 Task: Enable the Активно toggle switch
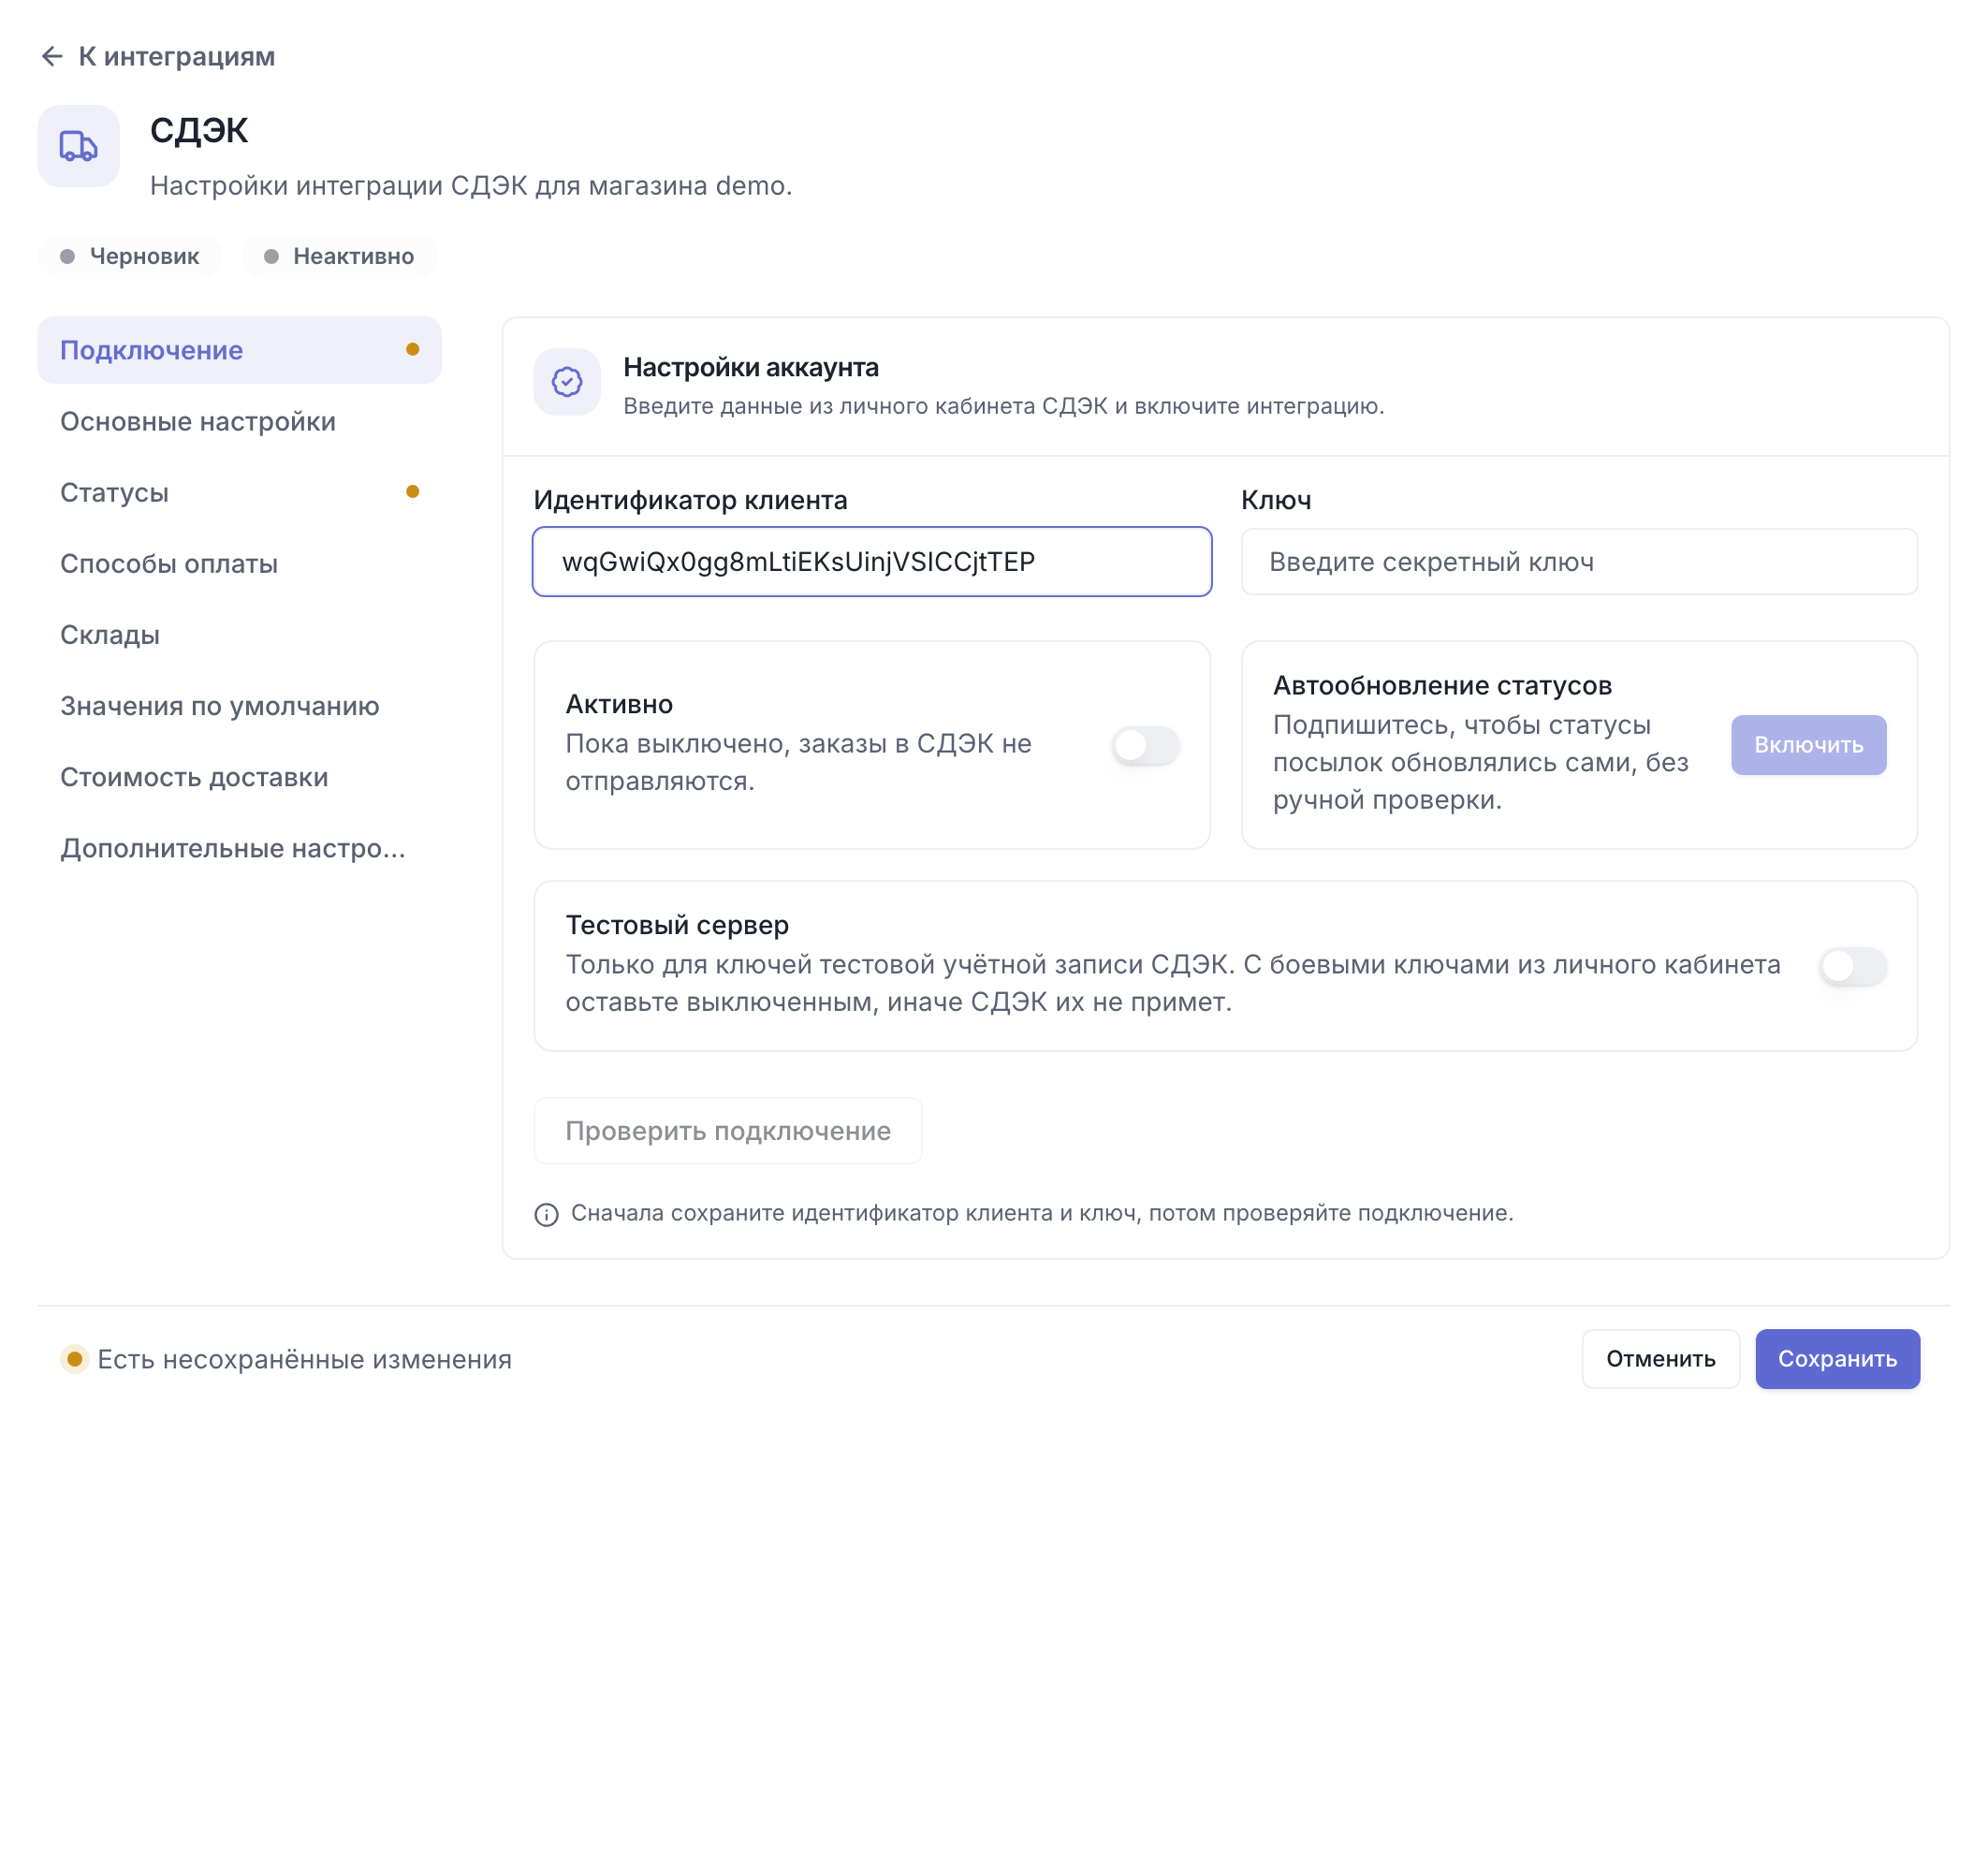click(x=1146, y=745)
